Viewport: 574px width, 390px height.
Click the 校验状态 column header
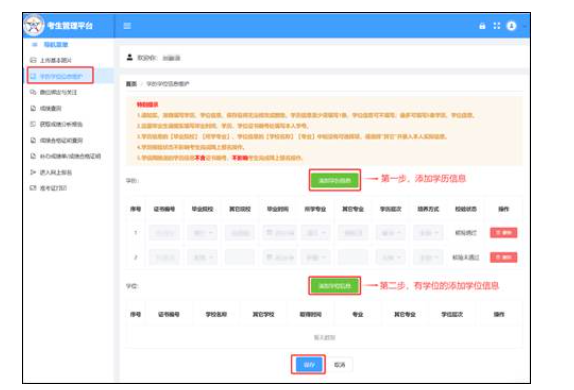pyautogui.click(x=466, y=209)
